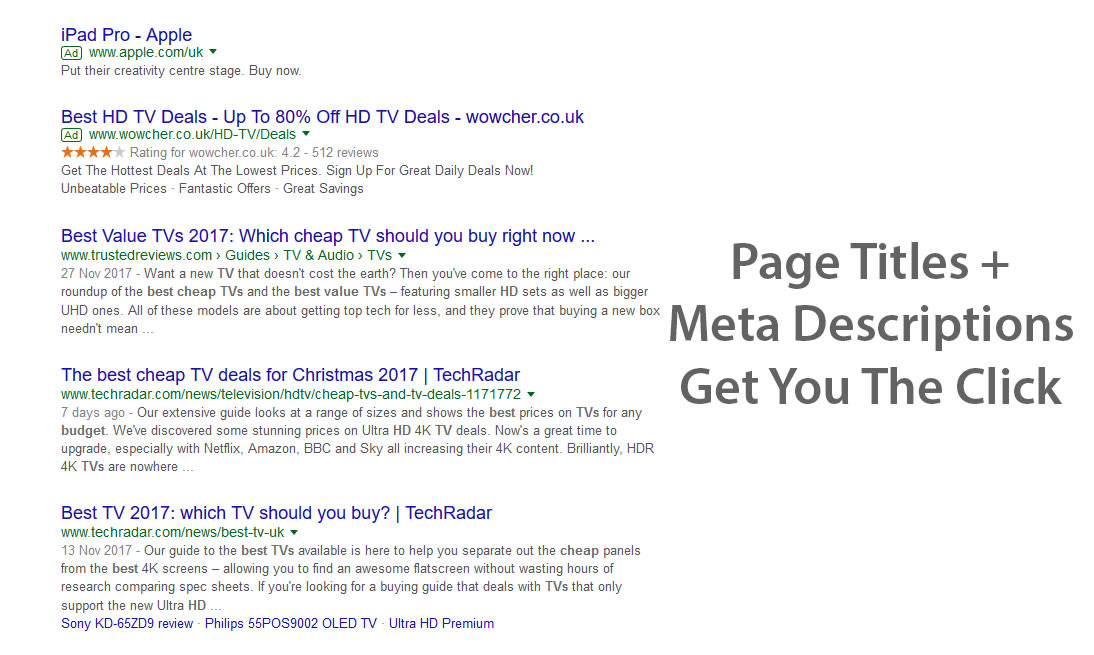Screen dimensions: 1094x655
Task: Click 'Unbeatable Prices' callout text
Action: click(114, 189)
